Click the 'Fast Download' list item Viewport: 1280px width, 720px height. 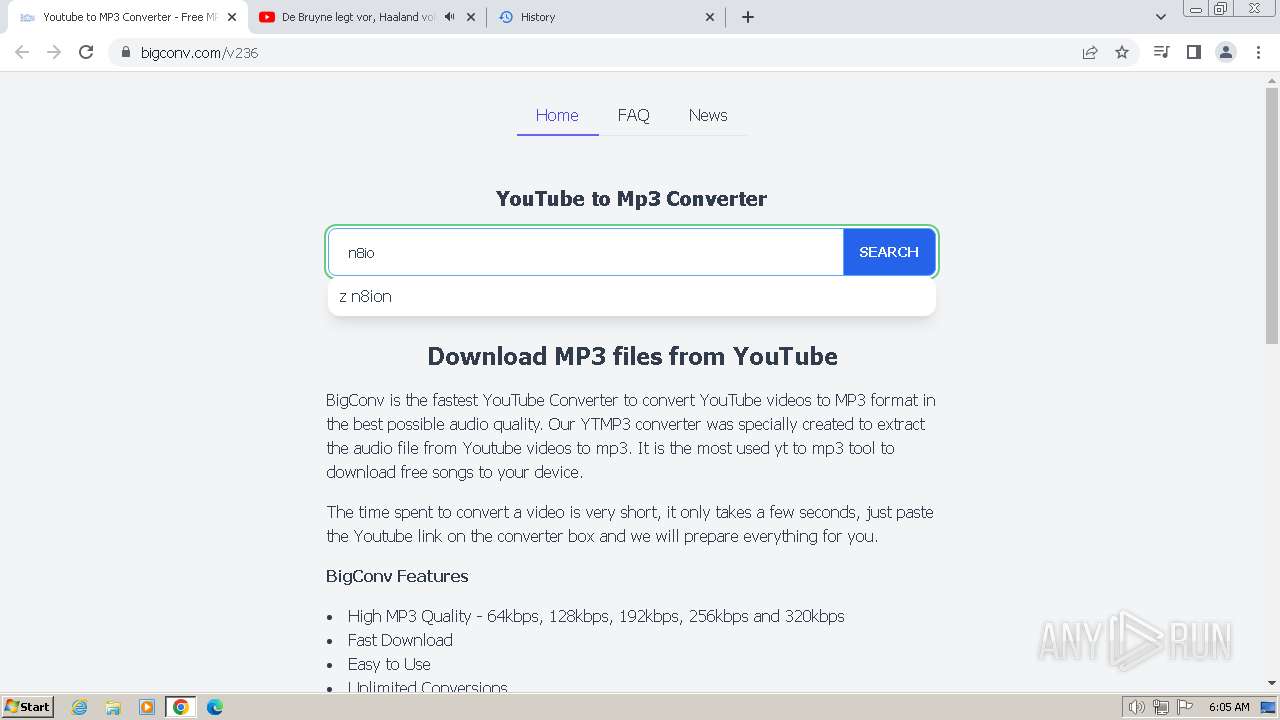click(400, 640)
